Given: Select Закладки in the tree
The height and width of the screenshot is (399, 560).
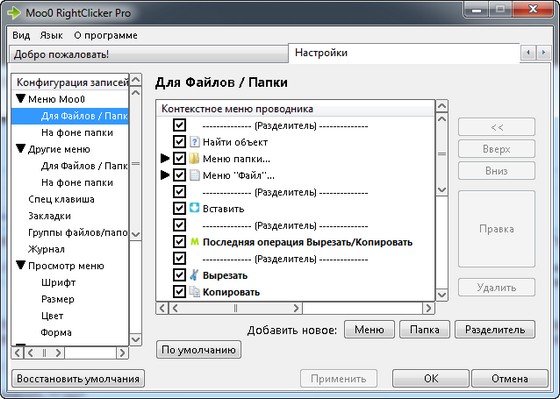Looking at the screenshot, I should click(x=49, y=216).
